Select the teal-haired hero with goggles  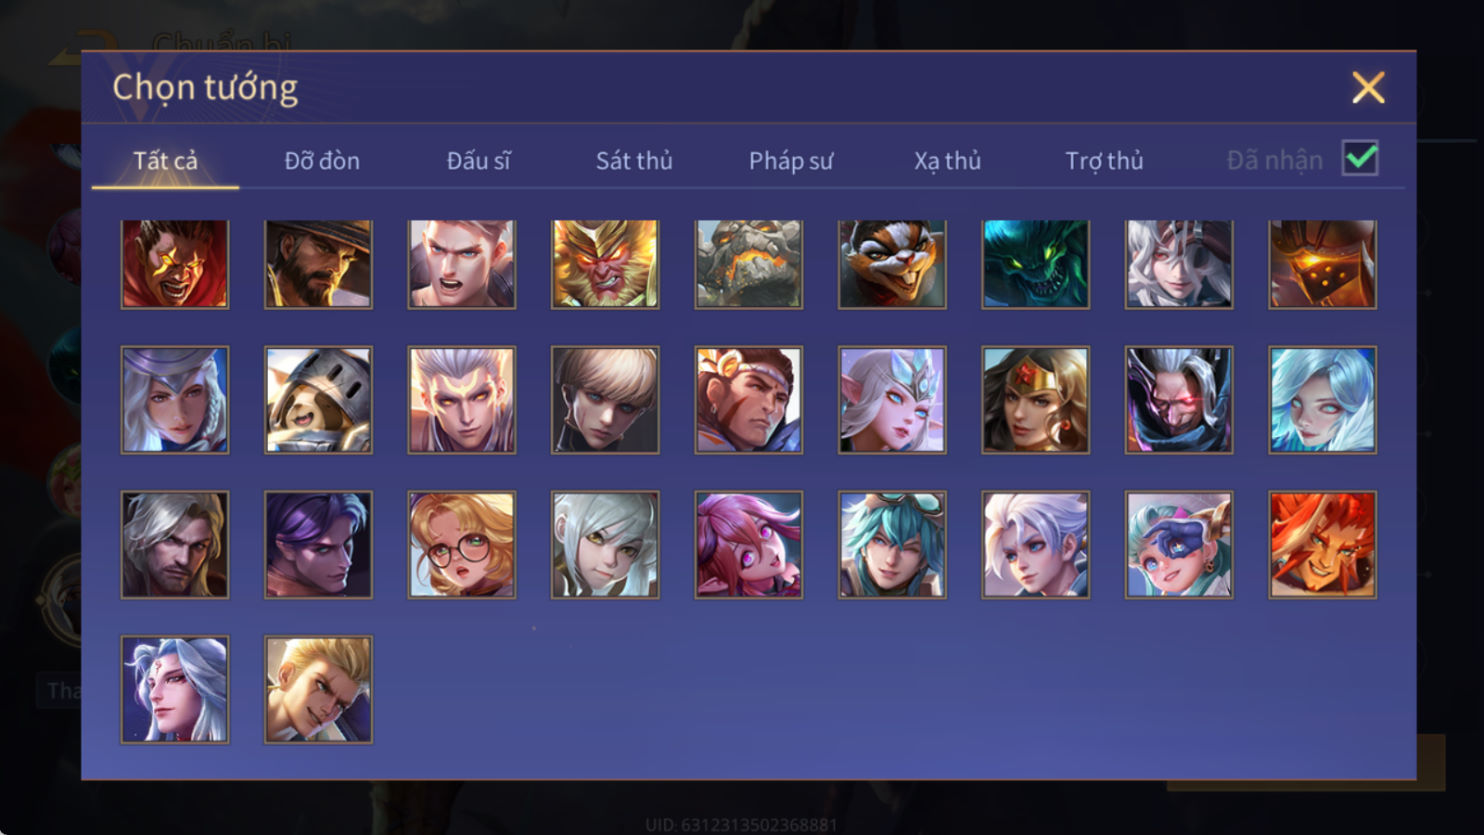click(892, 545)
